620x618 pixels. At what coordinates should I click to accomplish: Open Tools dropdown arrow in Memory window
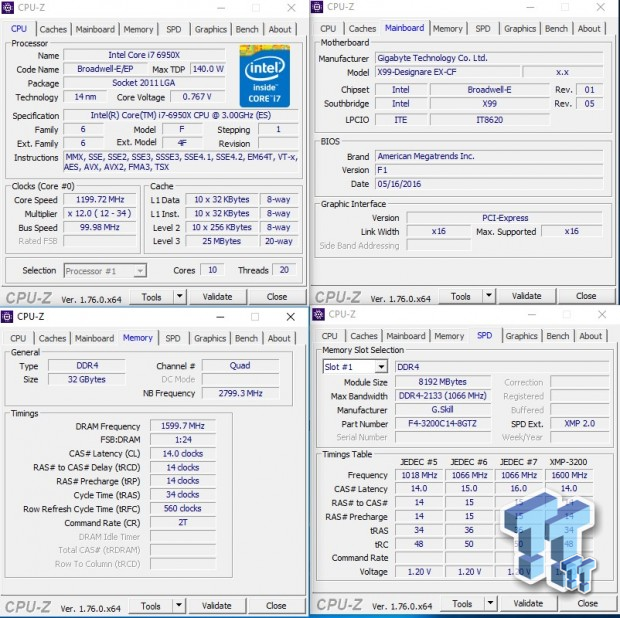179,605
